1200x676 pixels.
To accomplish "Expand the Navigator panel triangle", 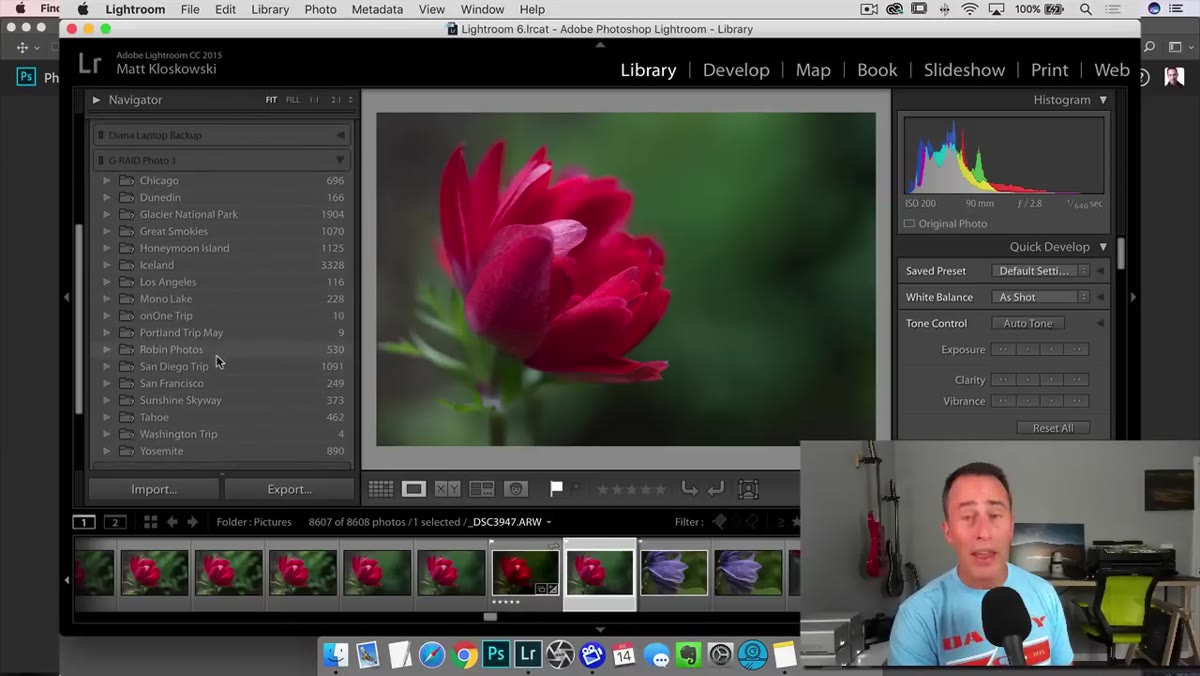I will (x=96, y=100).
